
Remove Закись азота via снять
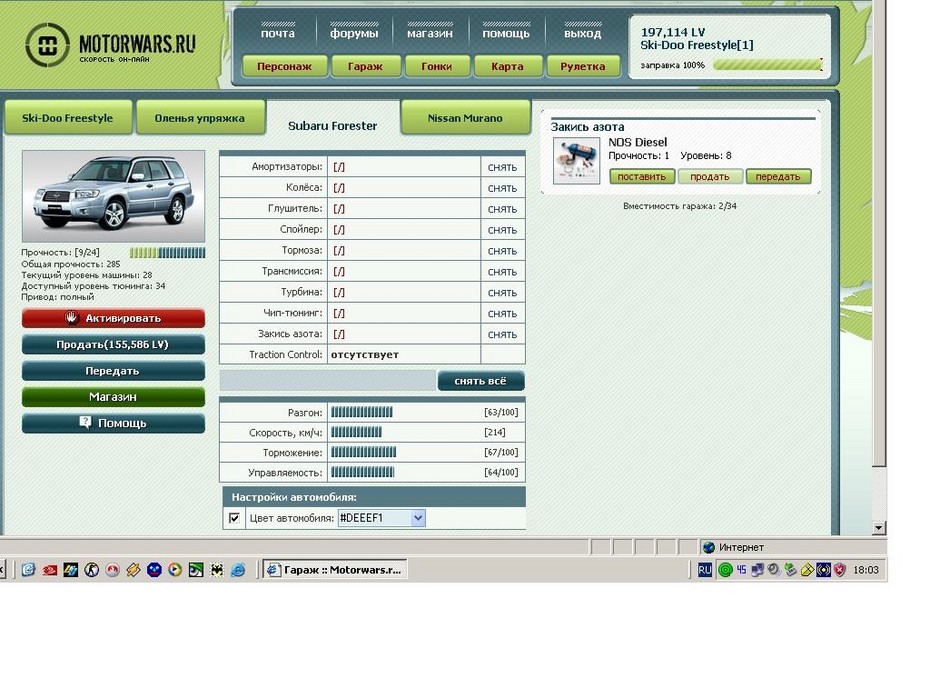(502, 334)
